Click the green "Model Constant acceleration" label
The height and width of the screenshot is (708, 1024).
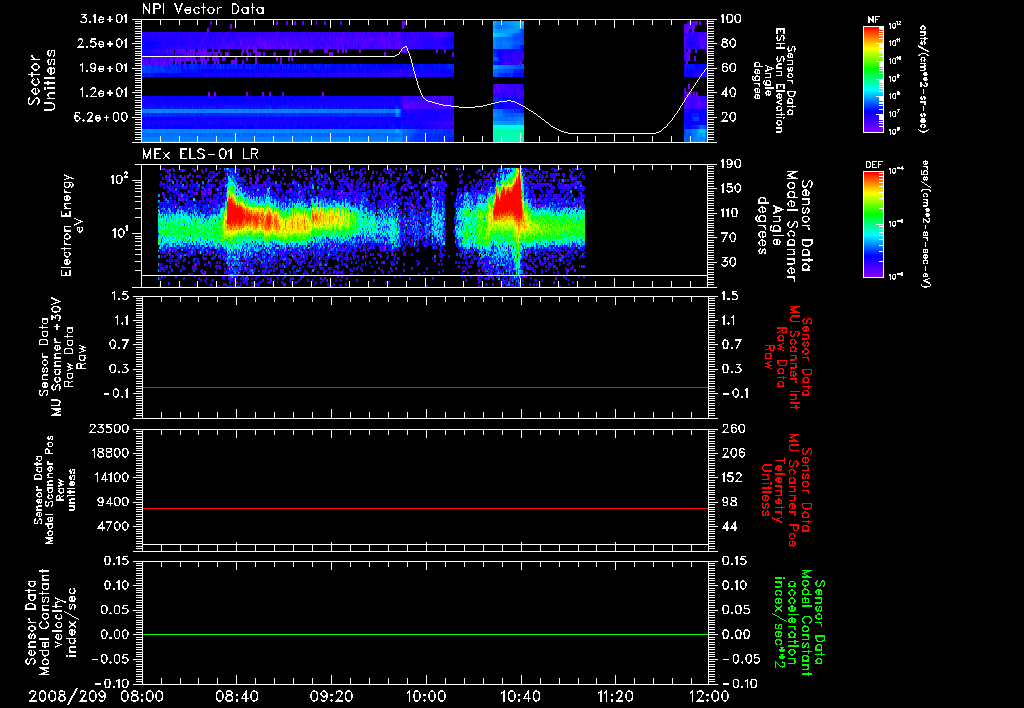799,624
